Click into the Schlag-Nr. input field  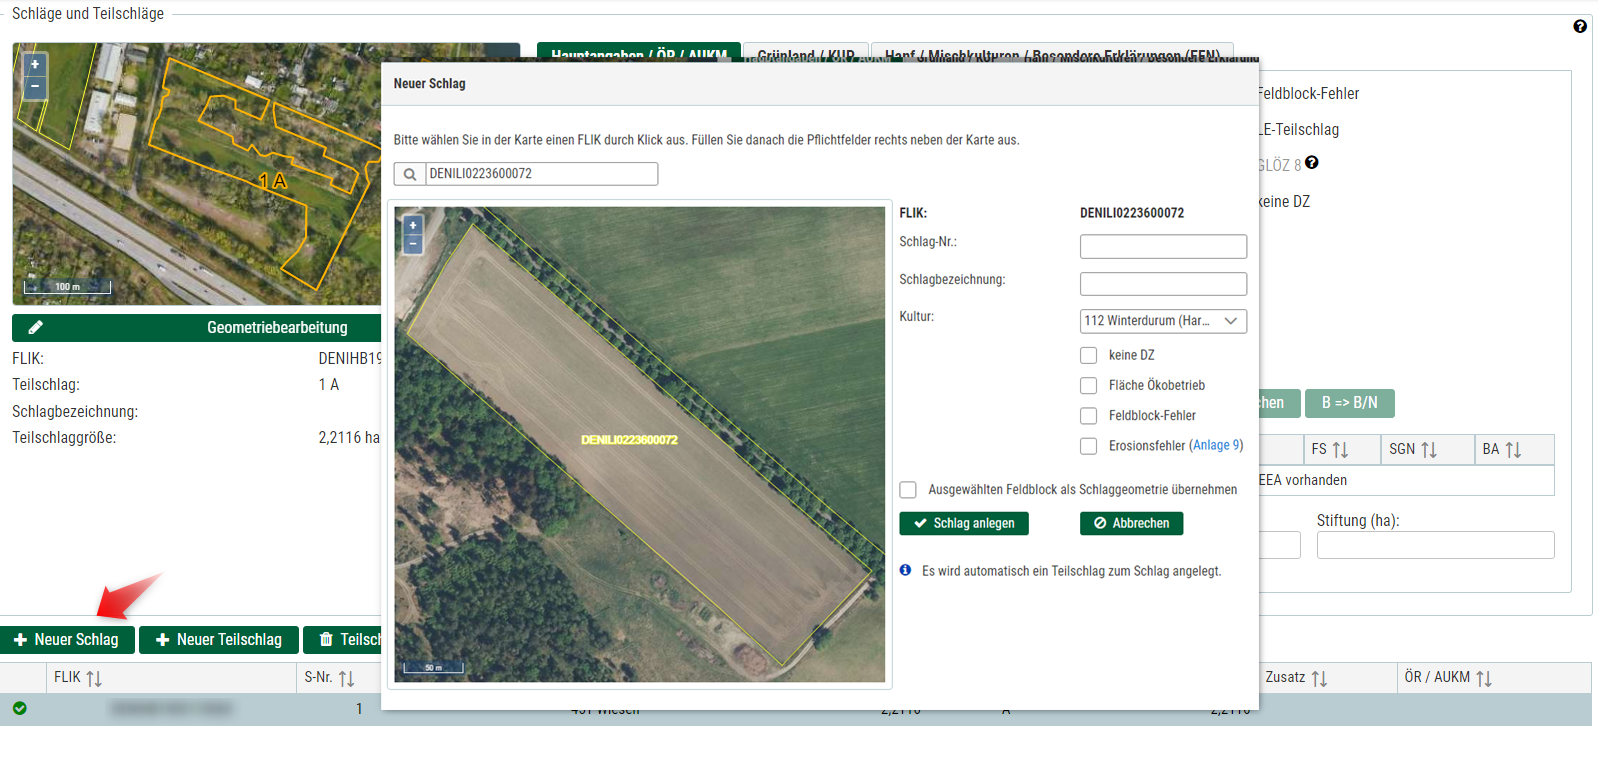click(1163, 246)
